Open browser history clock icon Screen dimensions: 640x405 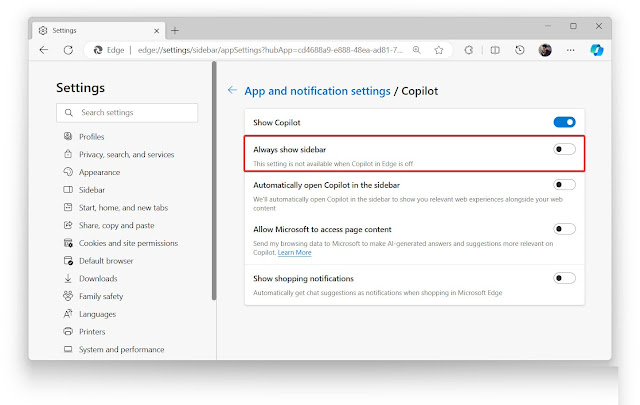tap(520, 50)
